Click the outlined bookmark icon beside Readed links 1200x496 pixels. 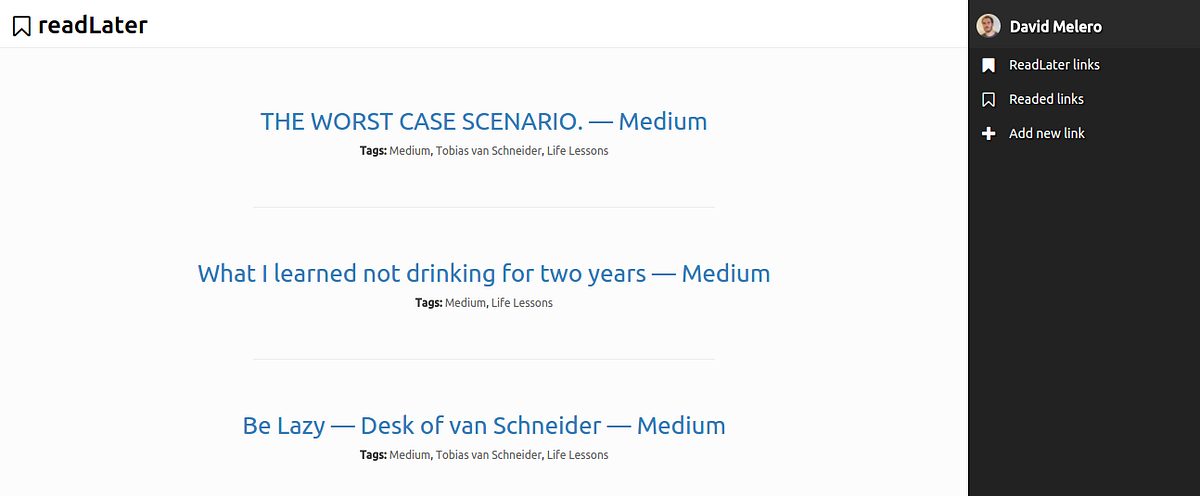pyautogui.click(x=988, y=99)
